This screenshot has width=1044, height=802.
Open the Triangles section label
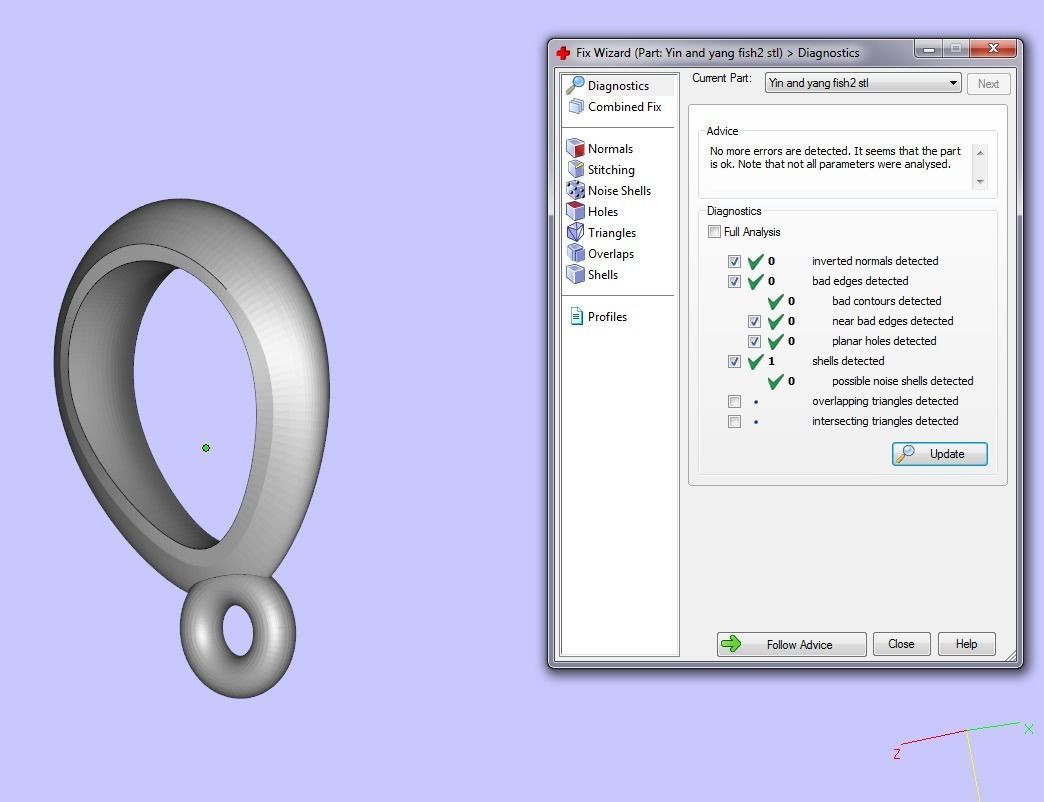612,232
